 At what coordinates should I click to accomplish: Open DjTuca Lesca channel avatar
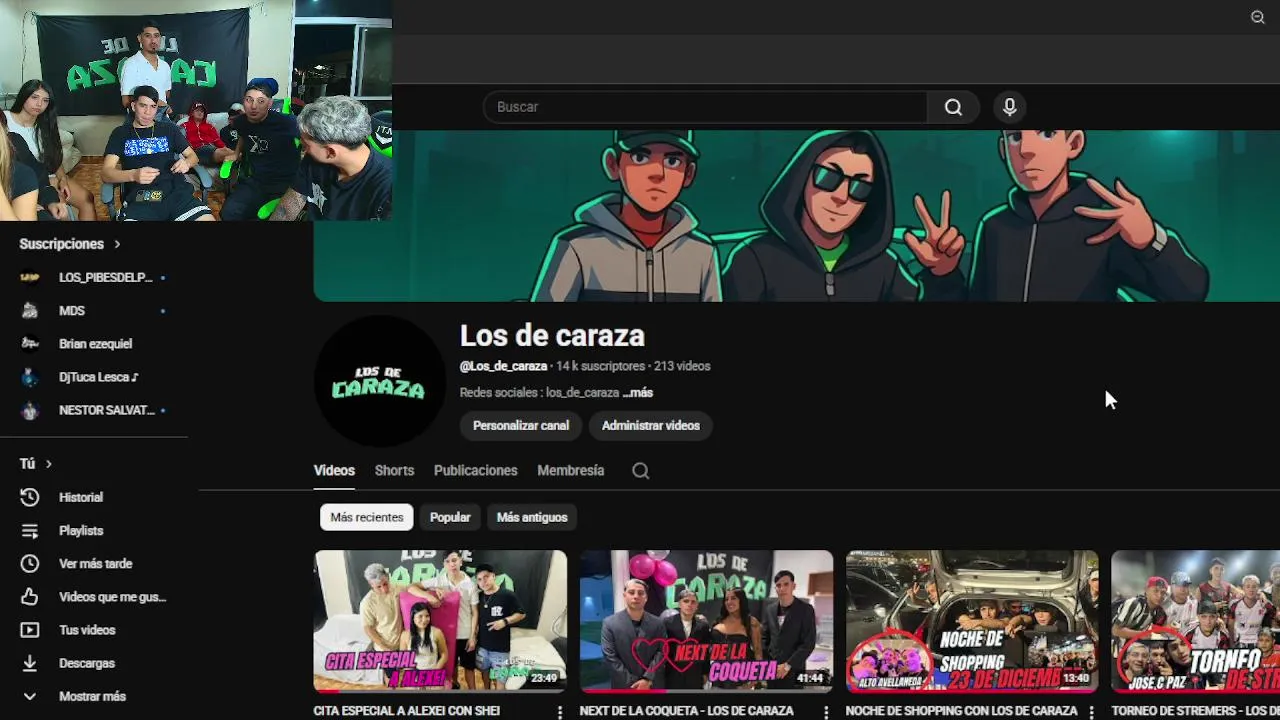point(30,377)
